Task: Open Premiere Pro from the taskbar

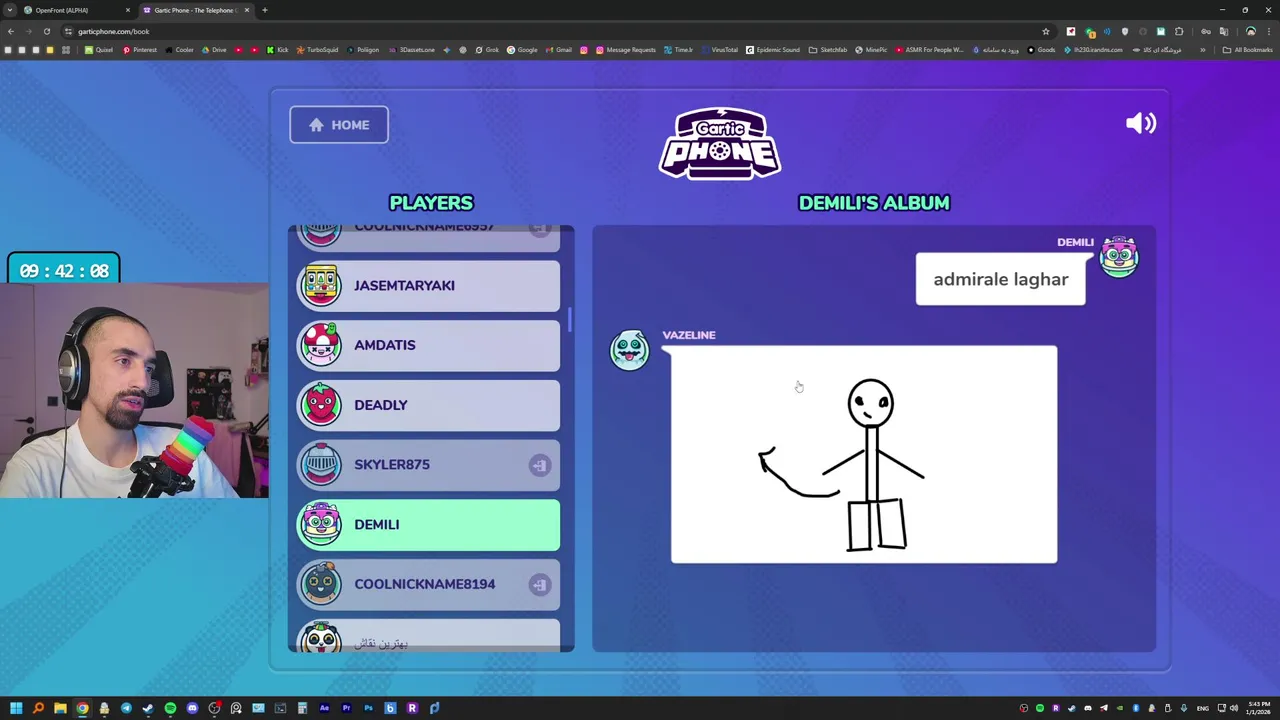Action: click(346, 708)
